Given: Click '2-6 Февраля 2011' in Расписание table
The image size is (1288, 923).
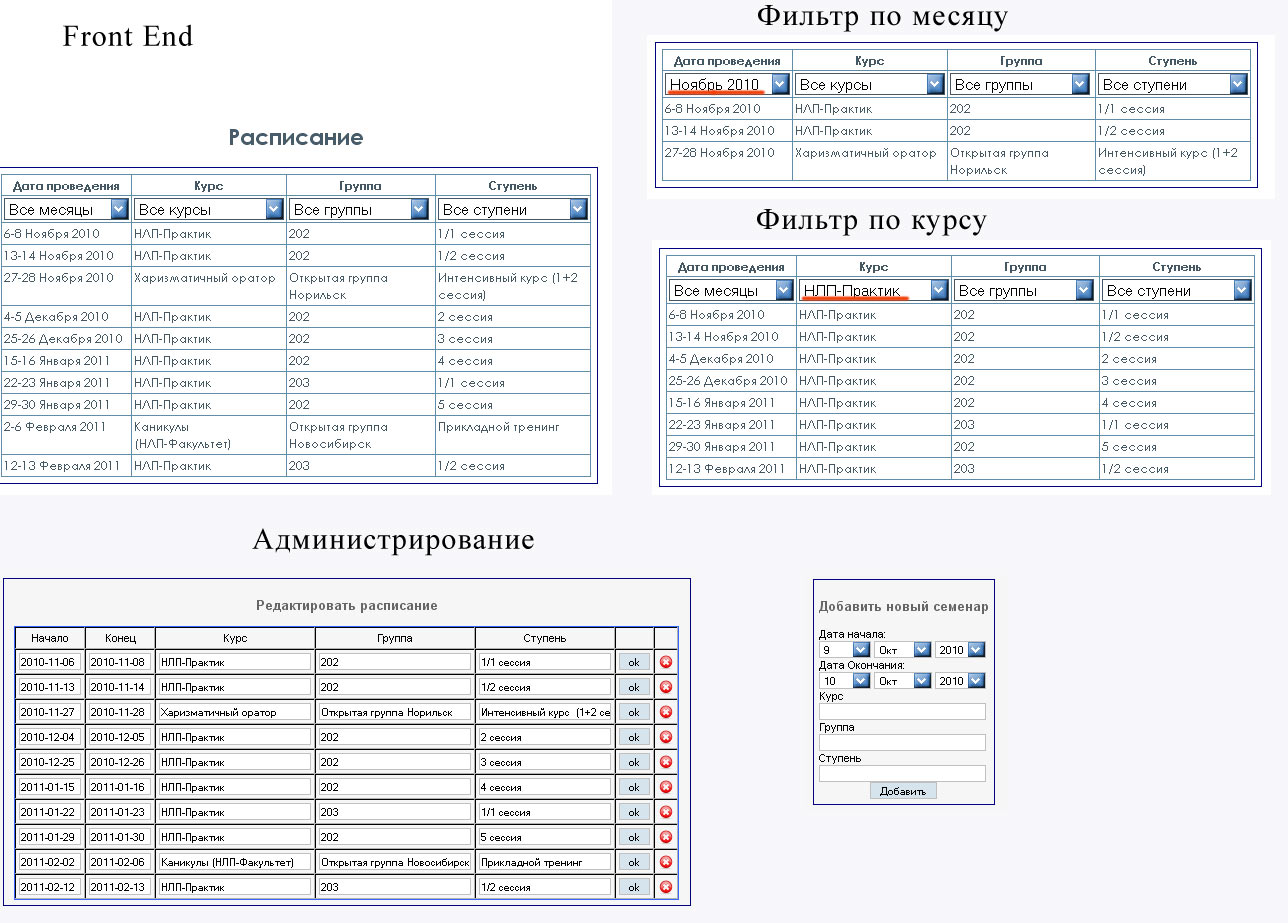Looking at the screenshot, I should (55, 427).
